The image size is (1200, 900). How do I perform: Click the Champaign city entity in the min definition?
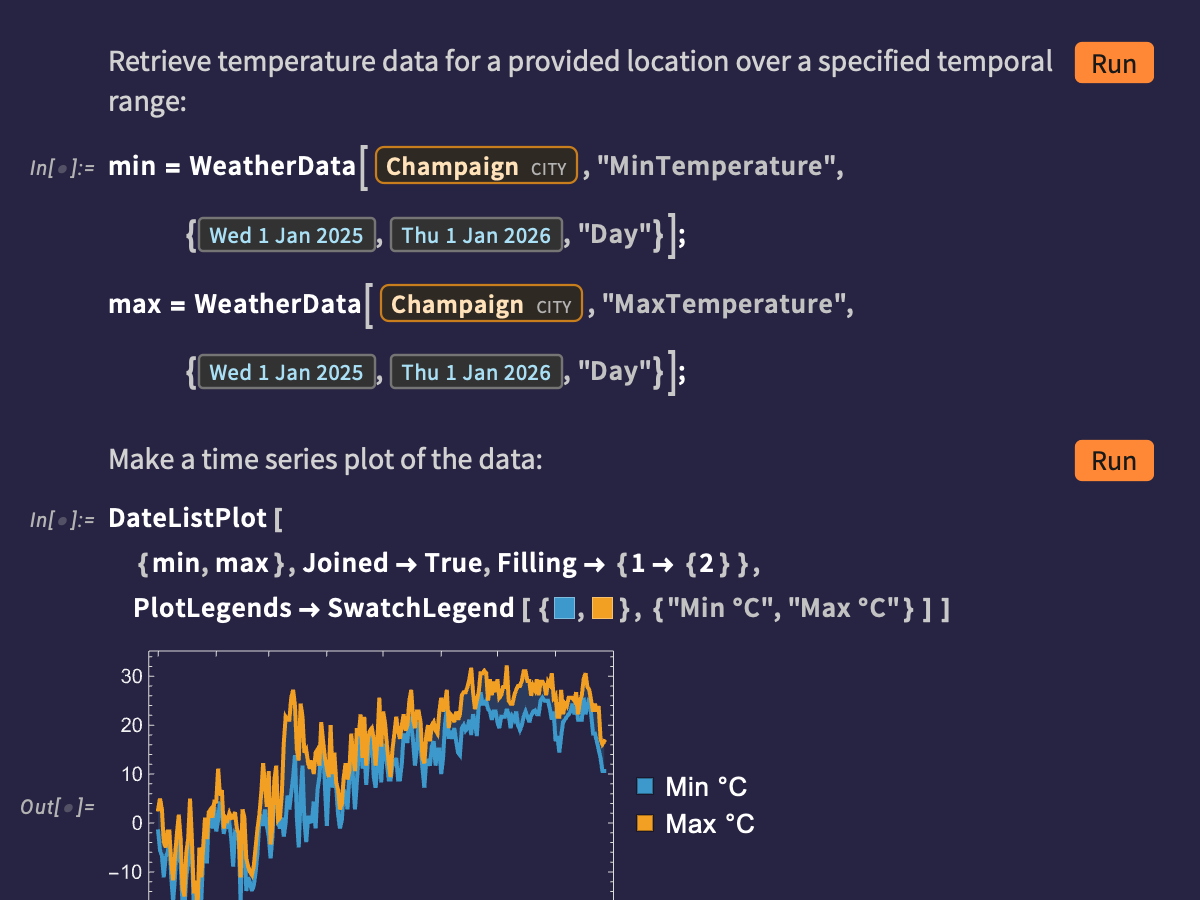476,167
